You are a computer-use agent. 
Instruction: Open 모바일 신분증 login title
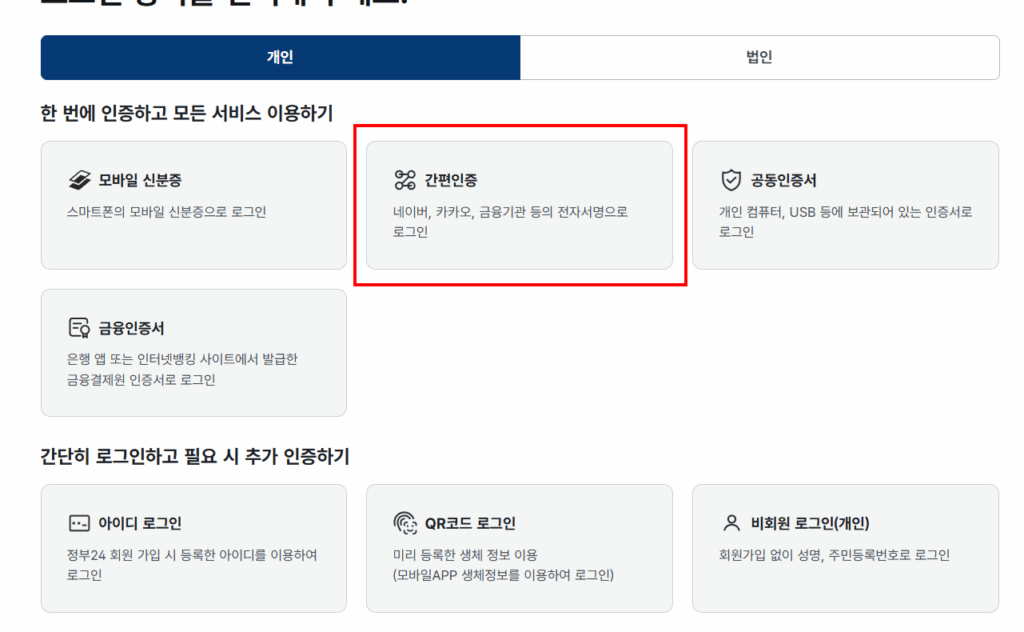[140, 180]
